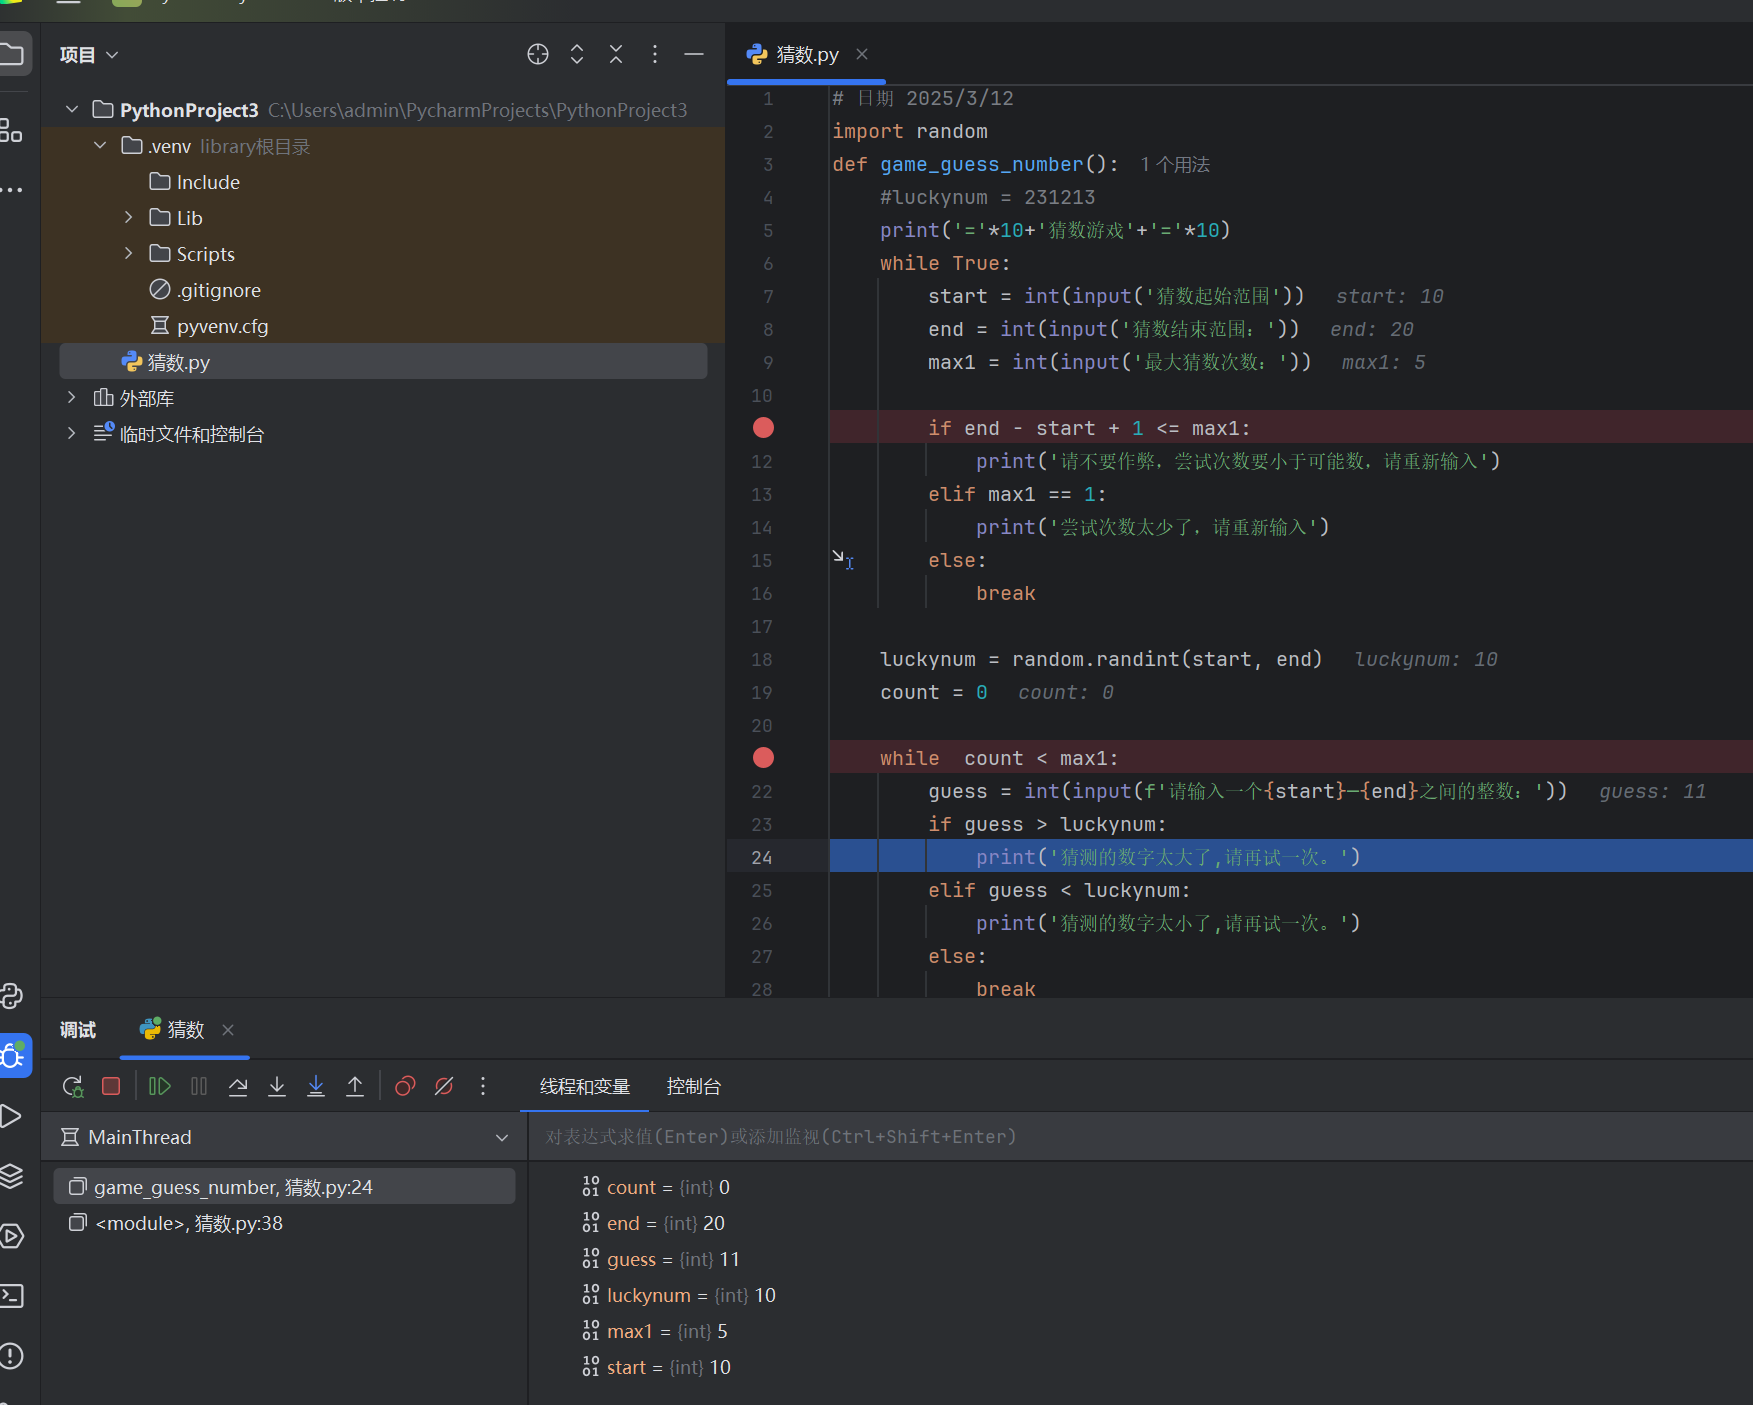The width and height of the screenshot is (1753, 1405).
Task: Toggle breakpoint on 'while count < max1' line
Action: 763,758
